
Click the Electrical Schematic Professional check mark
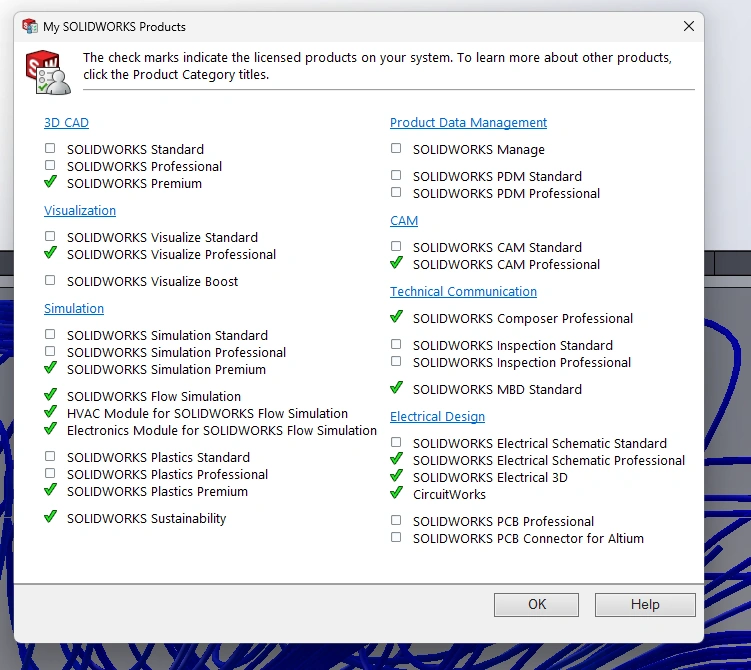(x=397, y=459)
